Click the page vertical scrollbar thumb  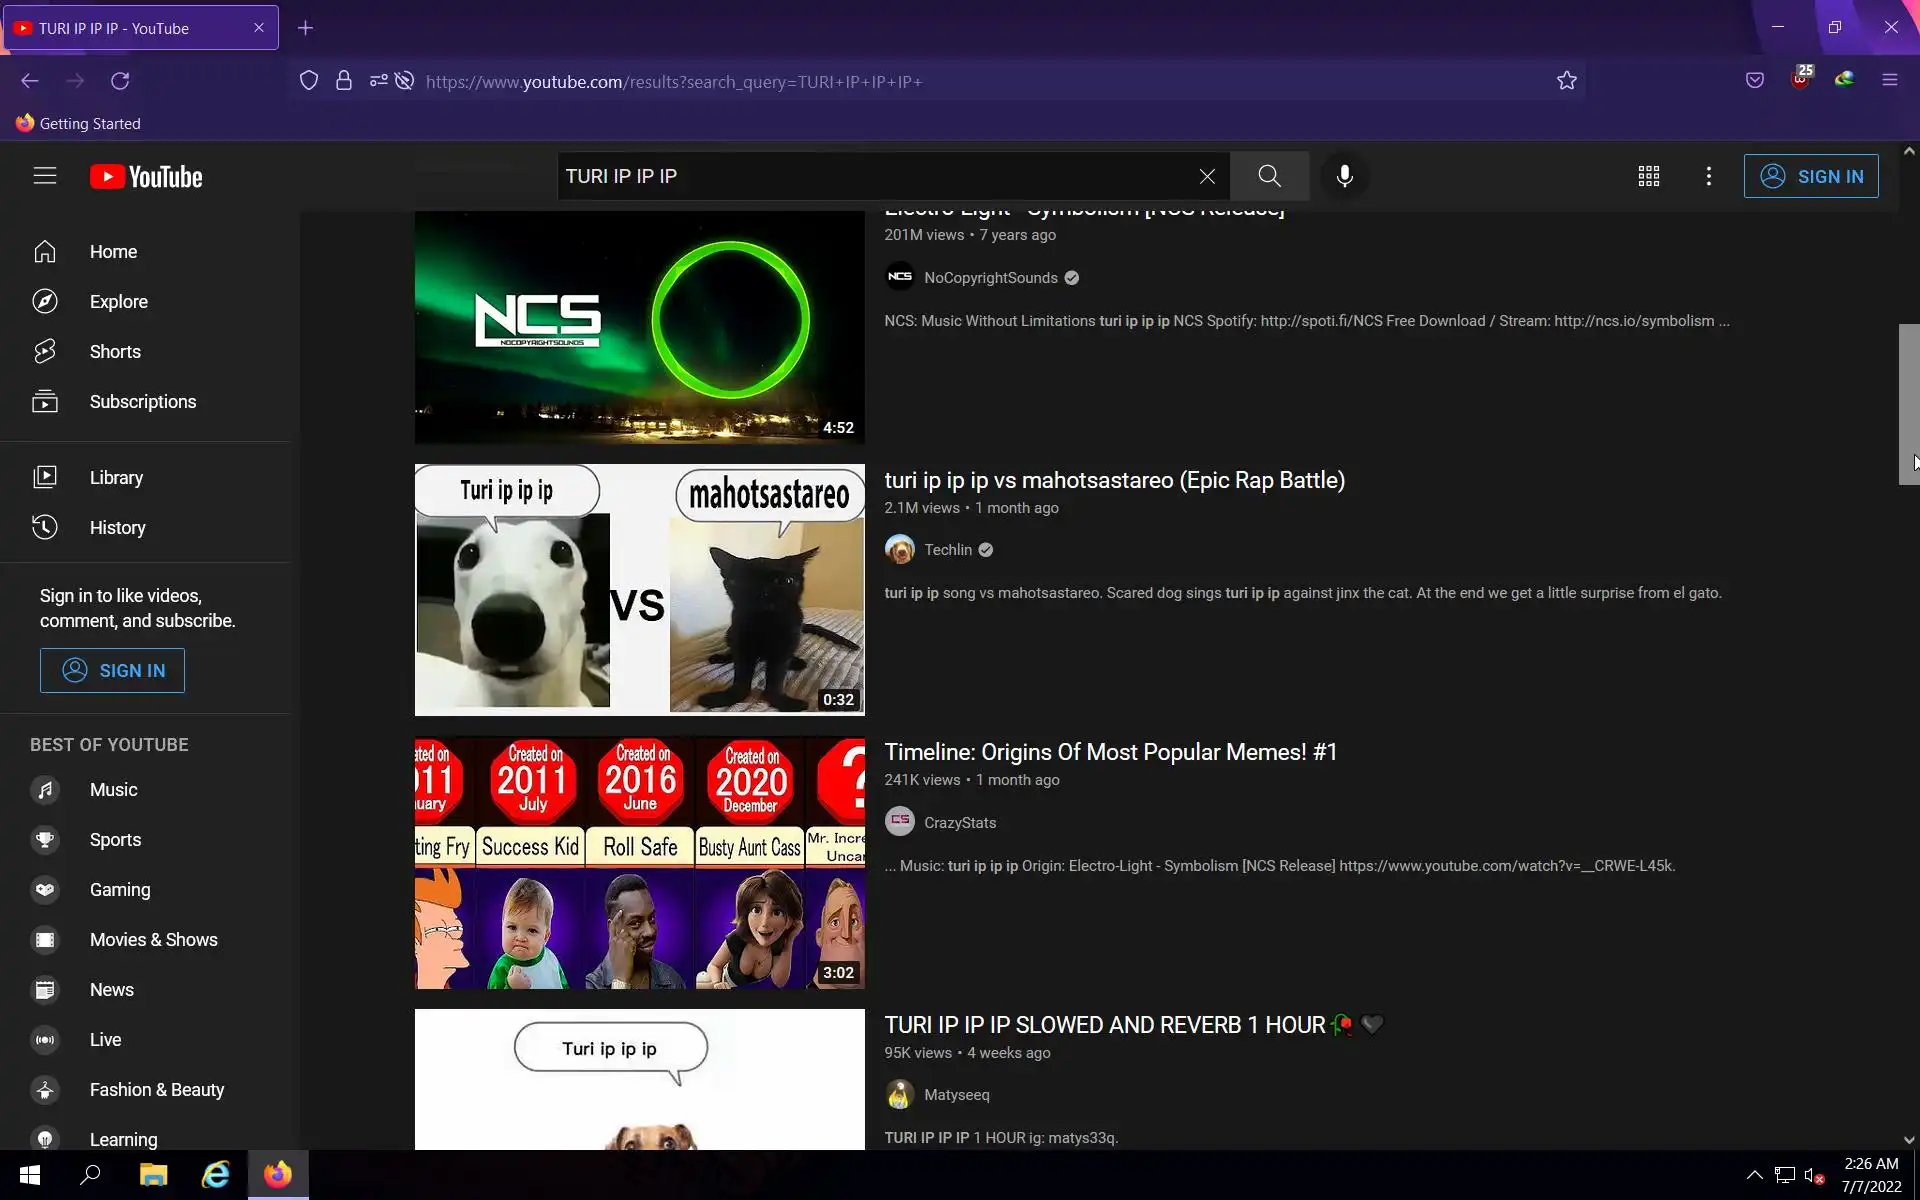[x=1908, y=404]
